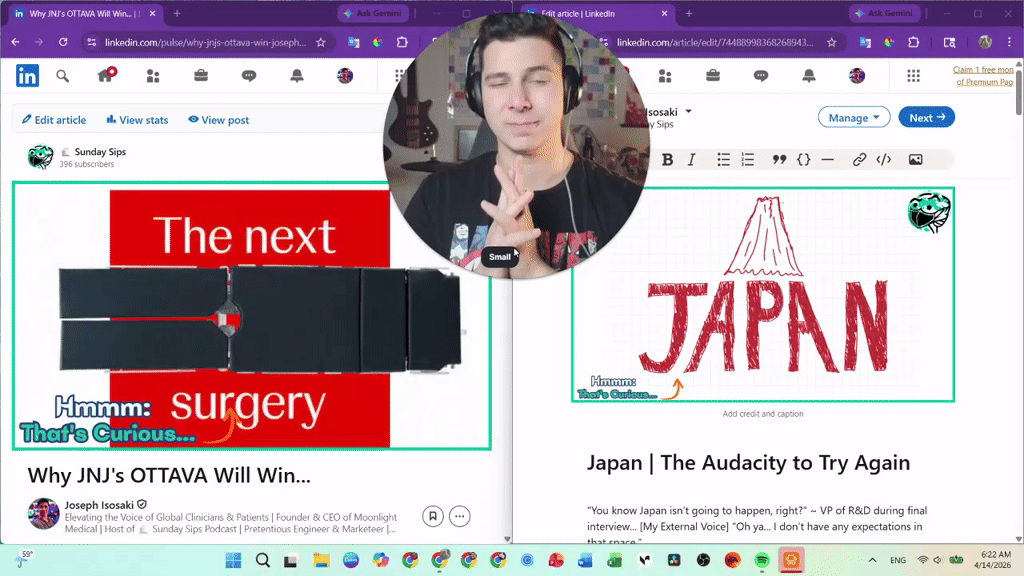Open the For Business apps grid in right window

(x=914, y=76)
